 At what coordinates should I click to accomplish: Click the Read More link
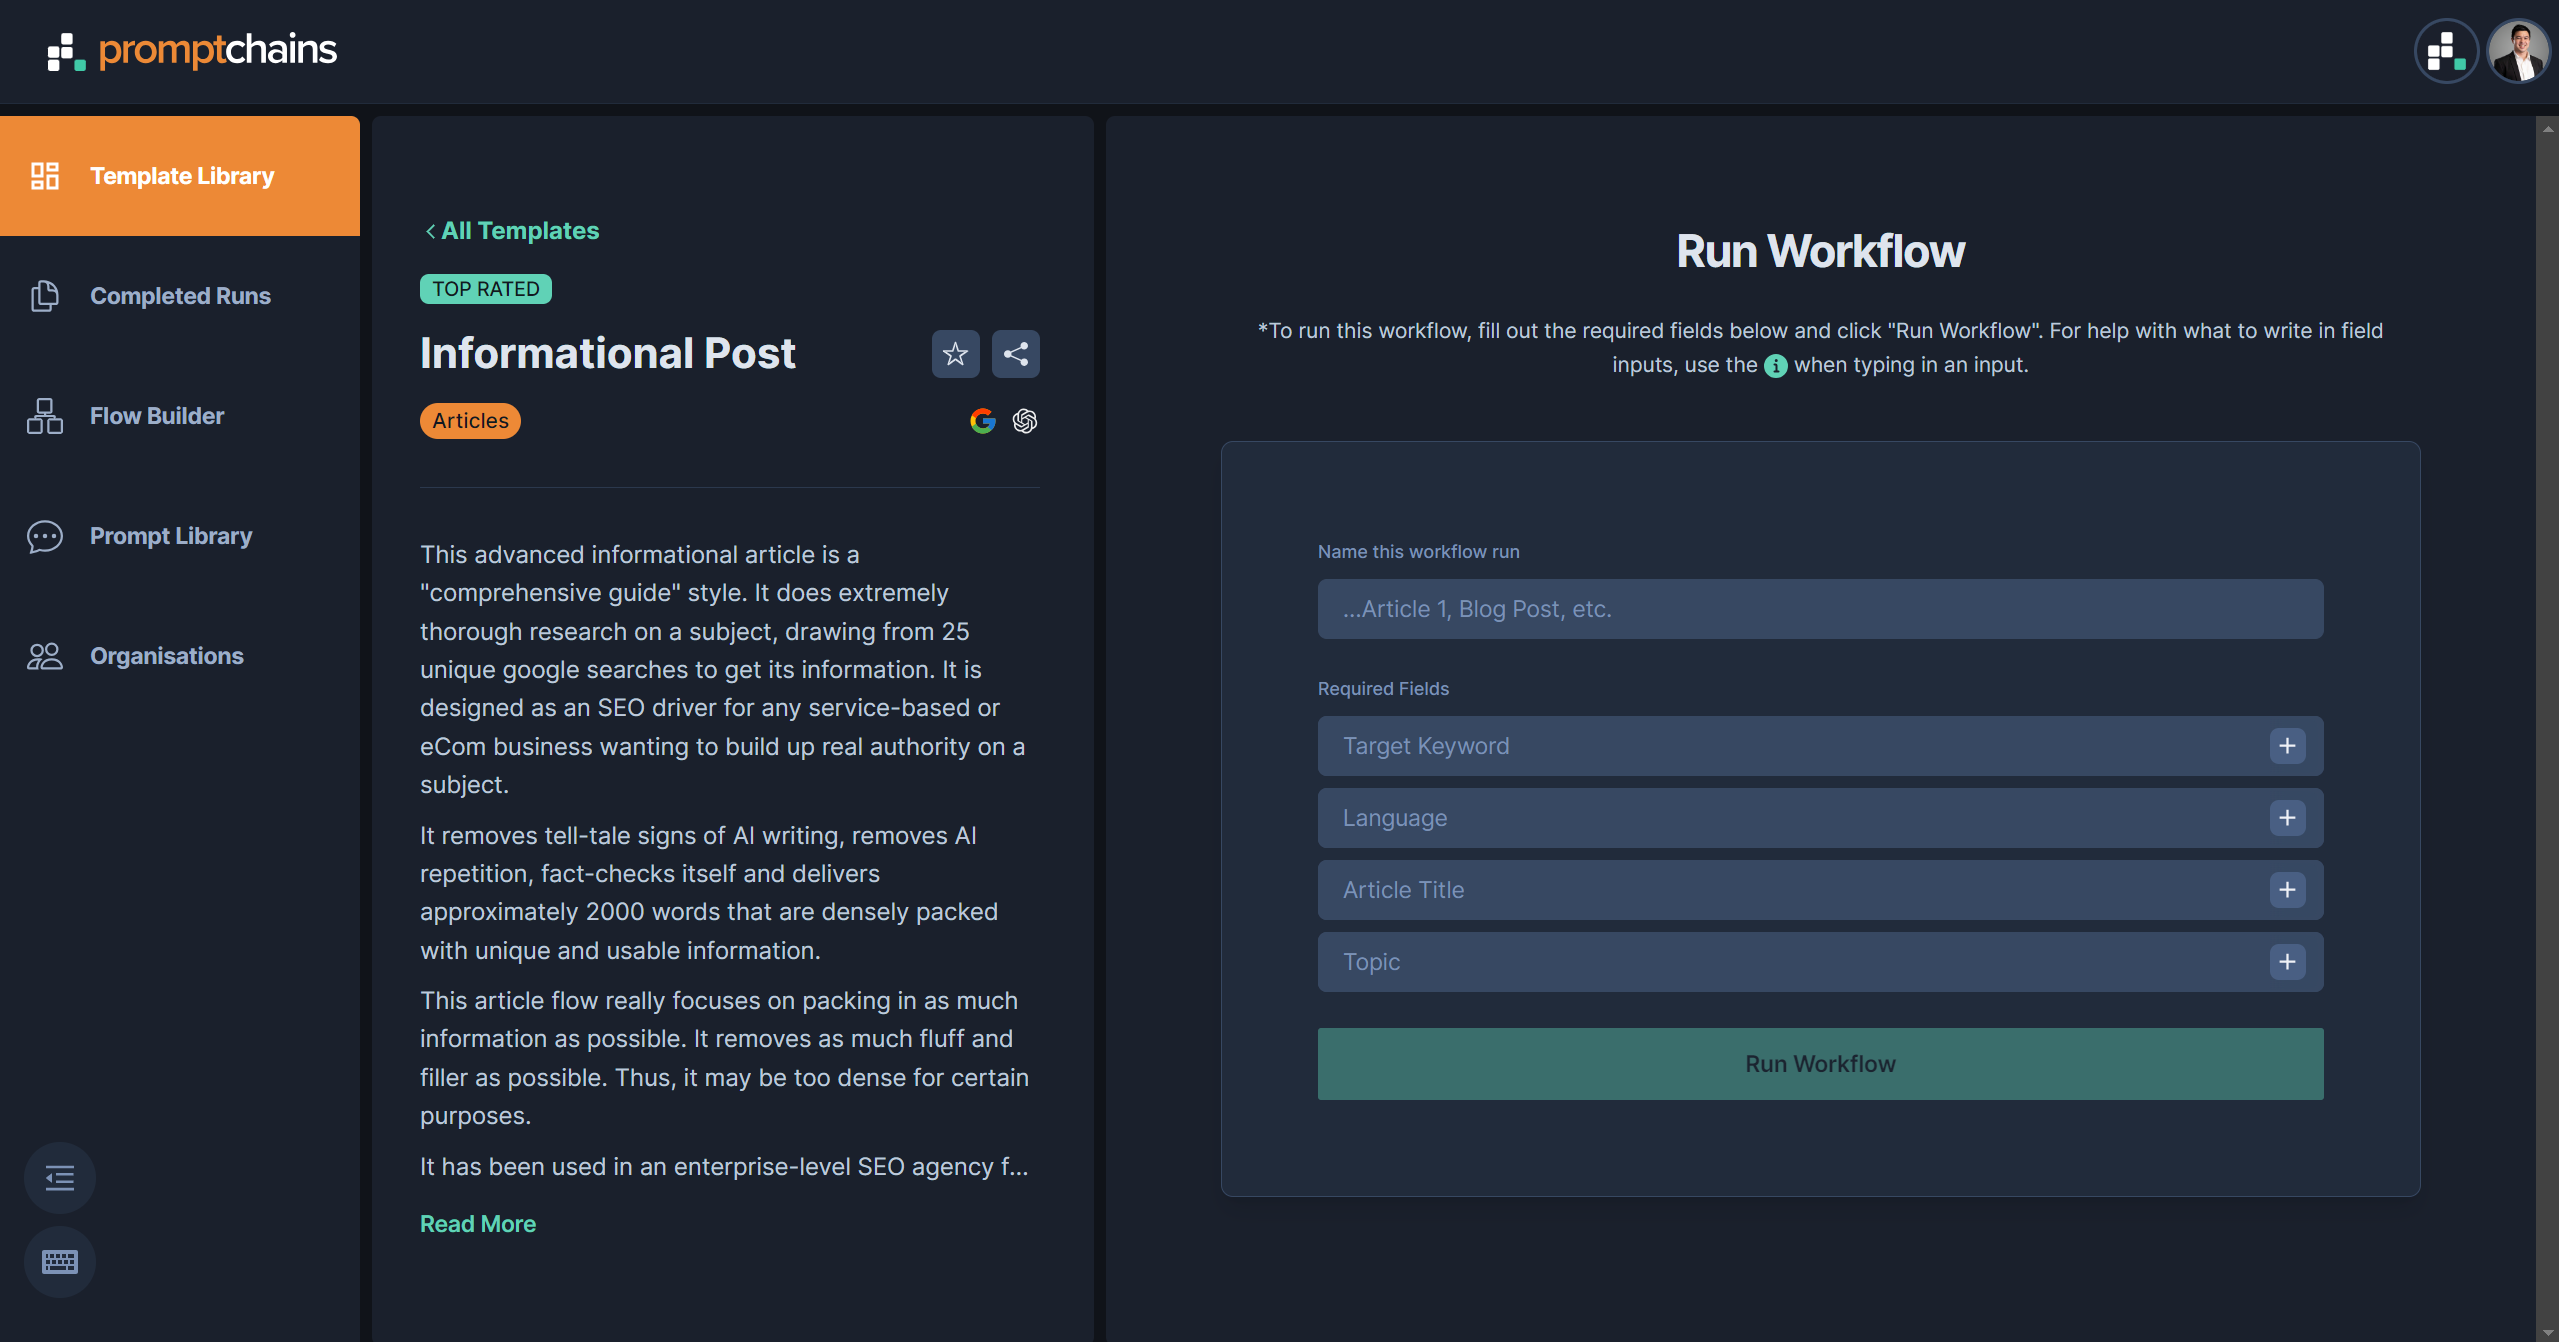[477, 1224]
